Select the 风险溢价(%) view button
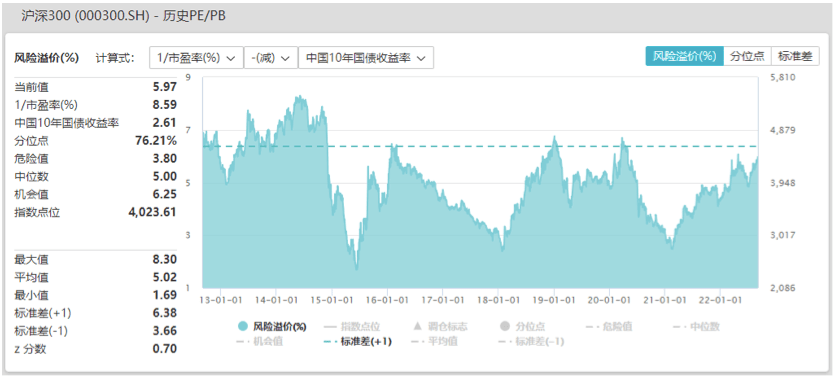The height and width of the screenshot is (377, 834). tap(685, 56)
